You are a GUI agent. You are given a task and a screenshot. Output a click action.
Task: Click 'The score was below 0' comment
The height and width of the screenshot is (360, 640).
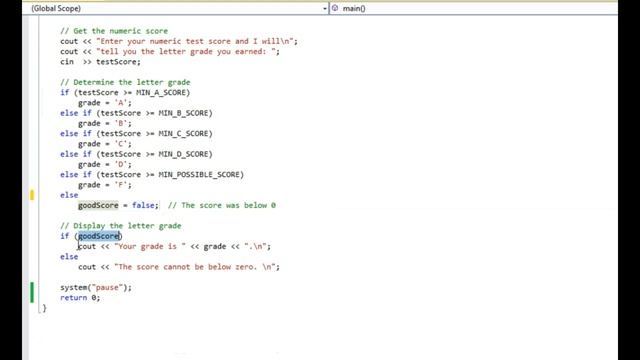(x=222, y=205)
